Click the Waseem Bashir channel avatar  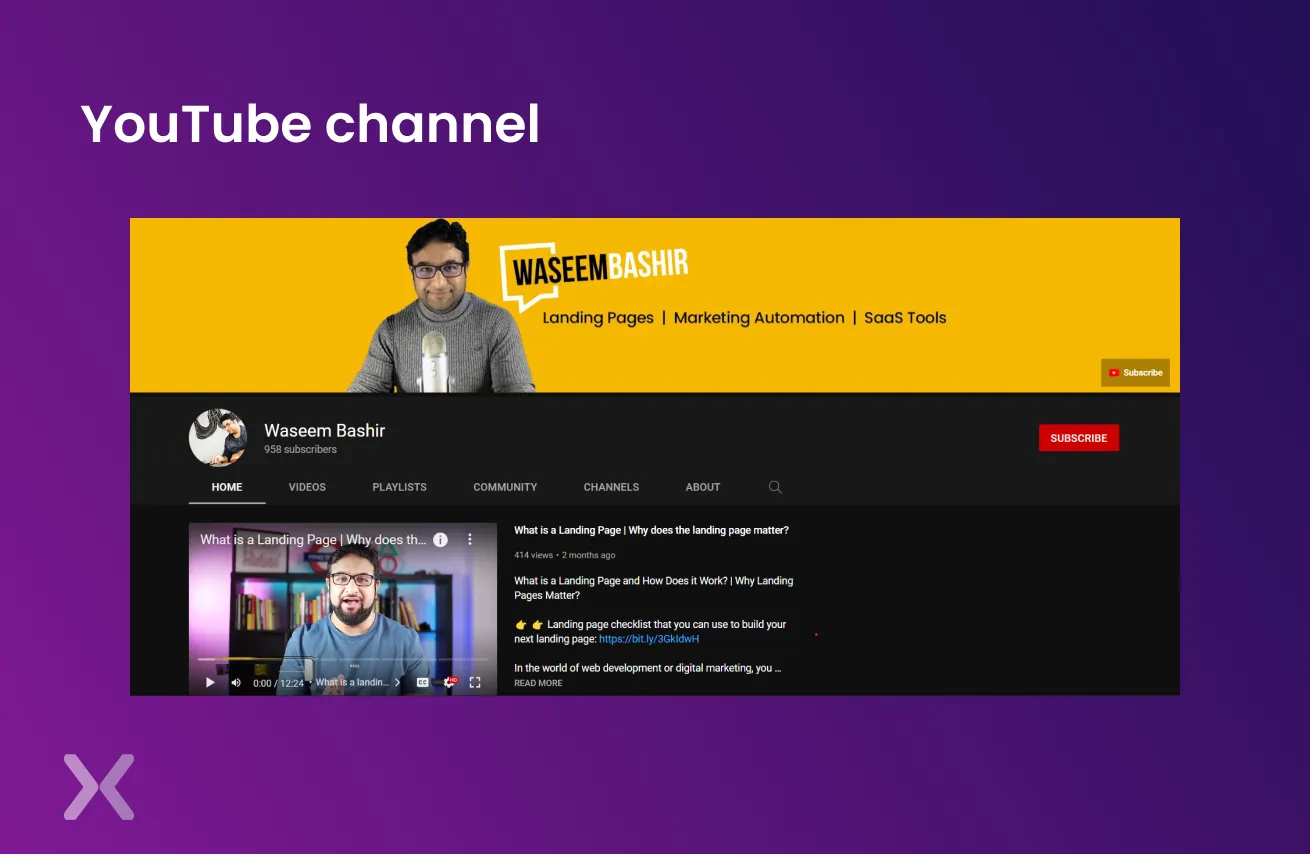click(x=217, y=438)
